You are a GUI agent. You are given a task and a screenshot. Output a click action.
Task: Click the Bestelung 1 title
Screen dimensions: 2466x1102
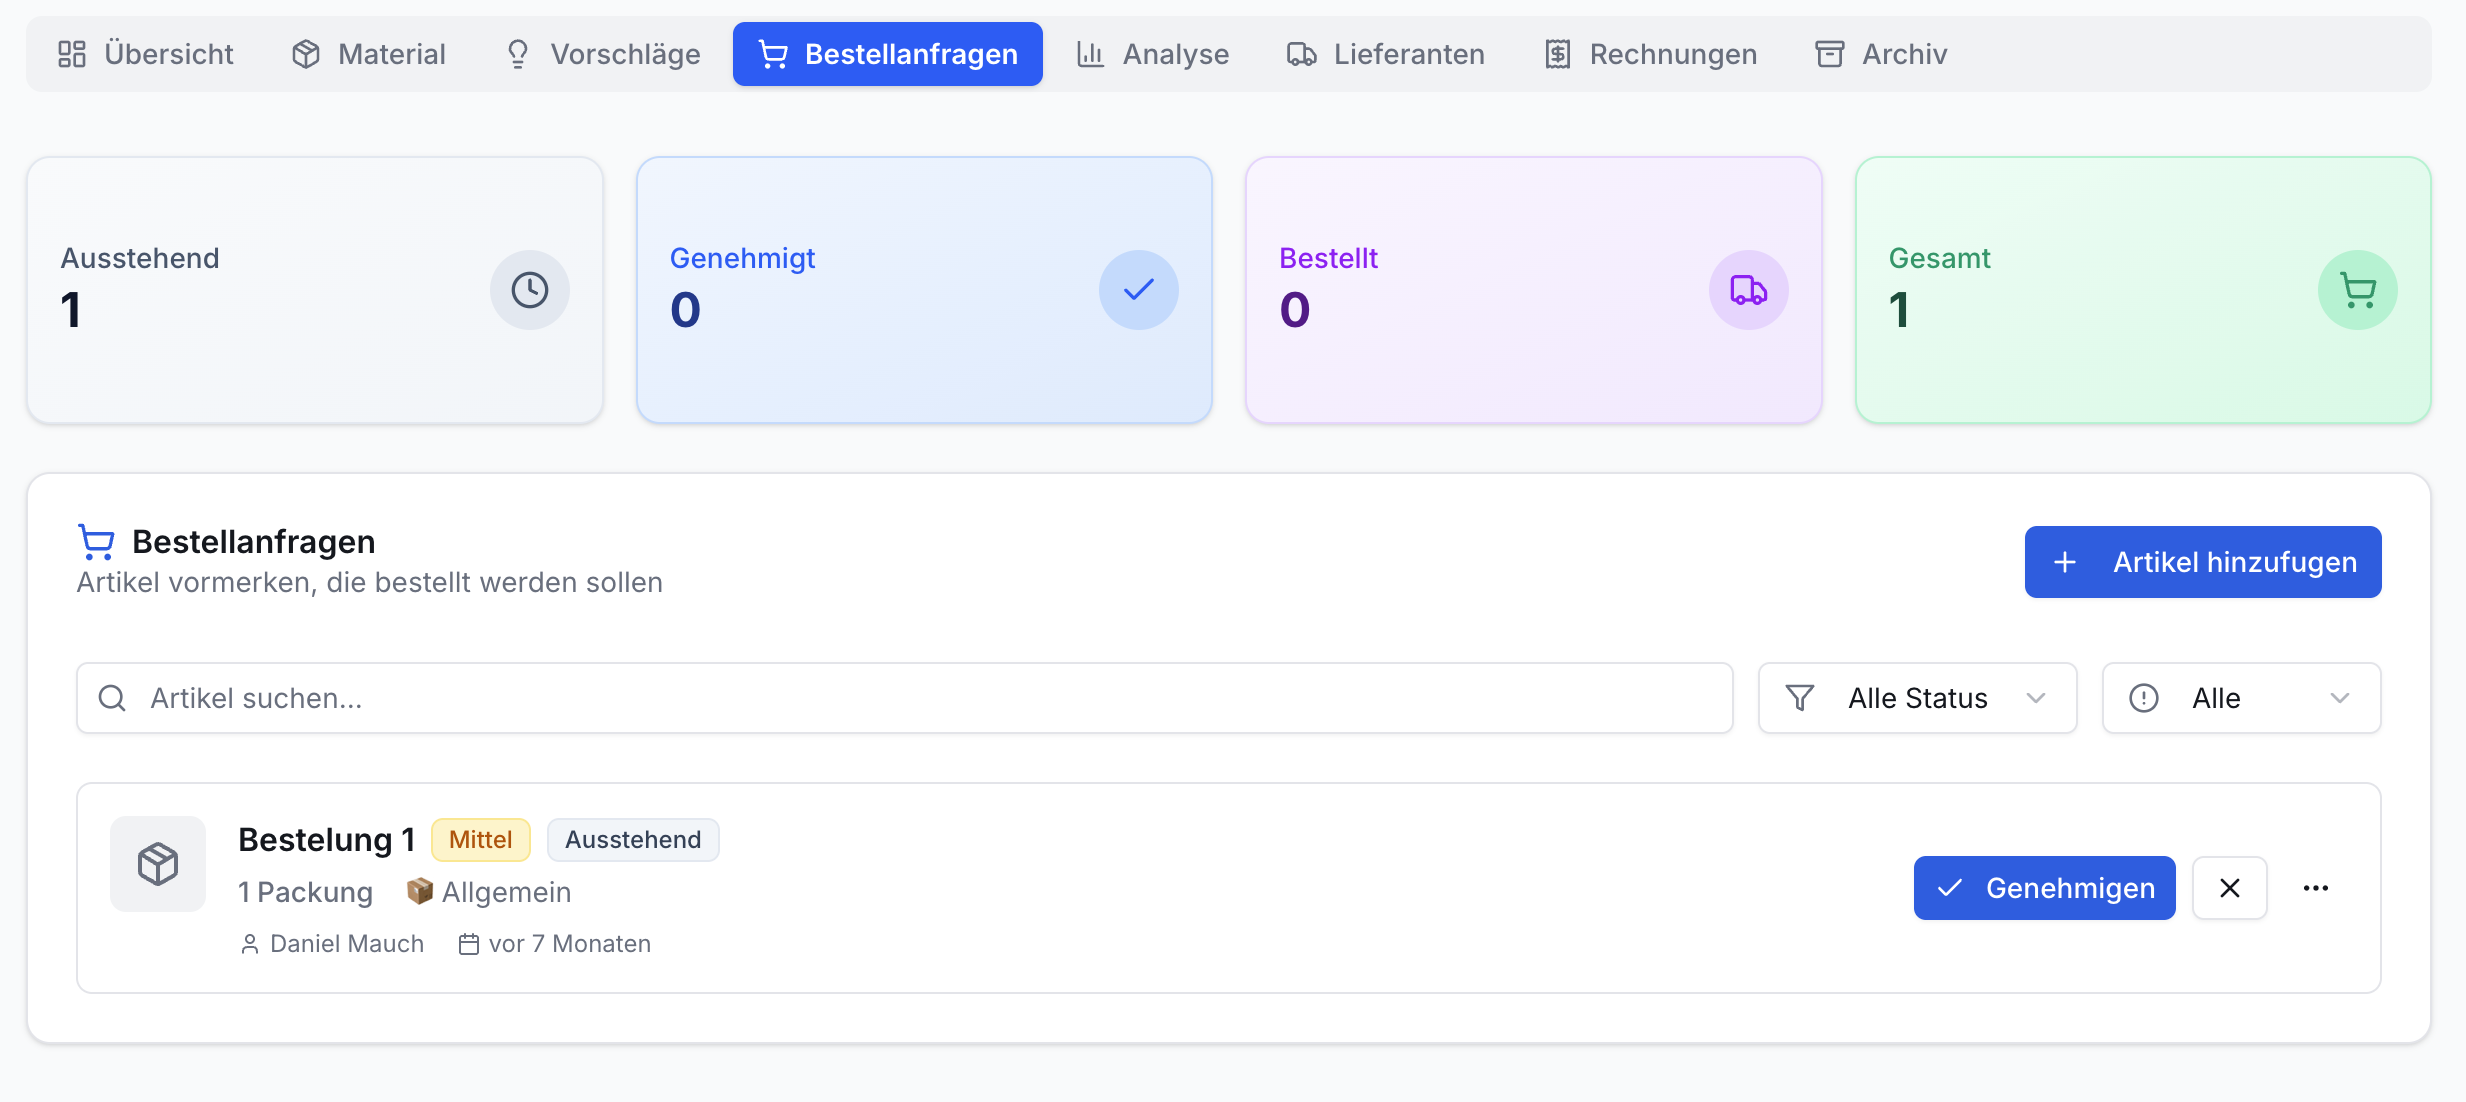click(327, 840)
